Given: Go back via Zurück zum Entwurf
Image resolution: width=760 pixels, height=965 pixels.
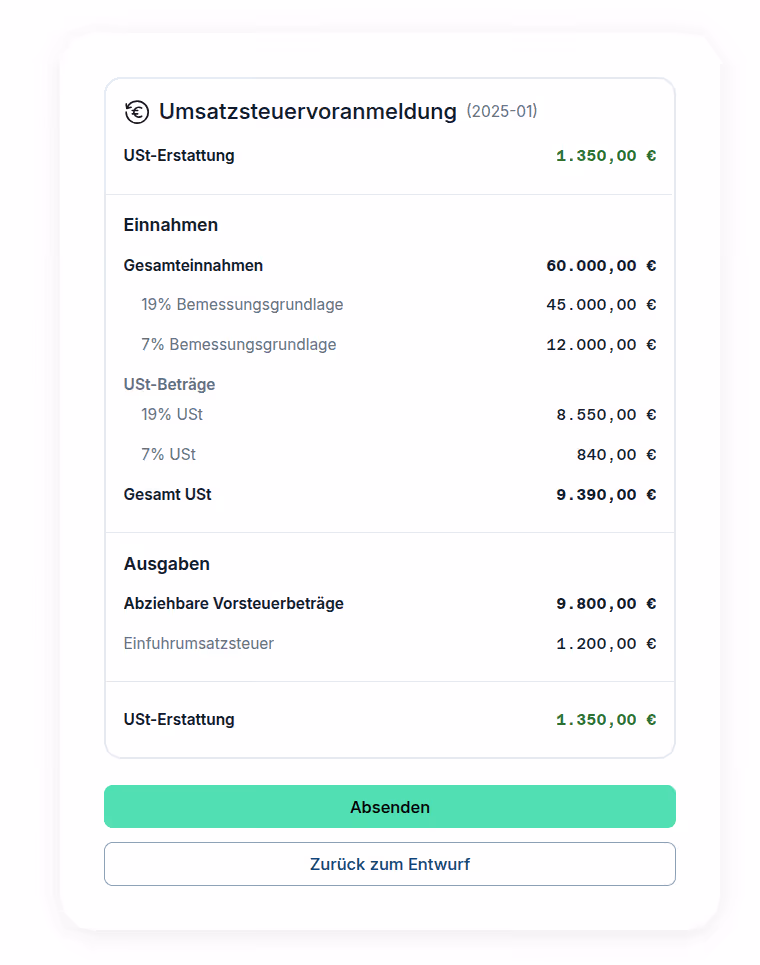Looking at the screenshot, I should [x=390, y=864].
